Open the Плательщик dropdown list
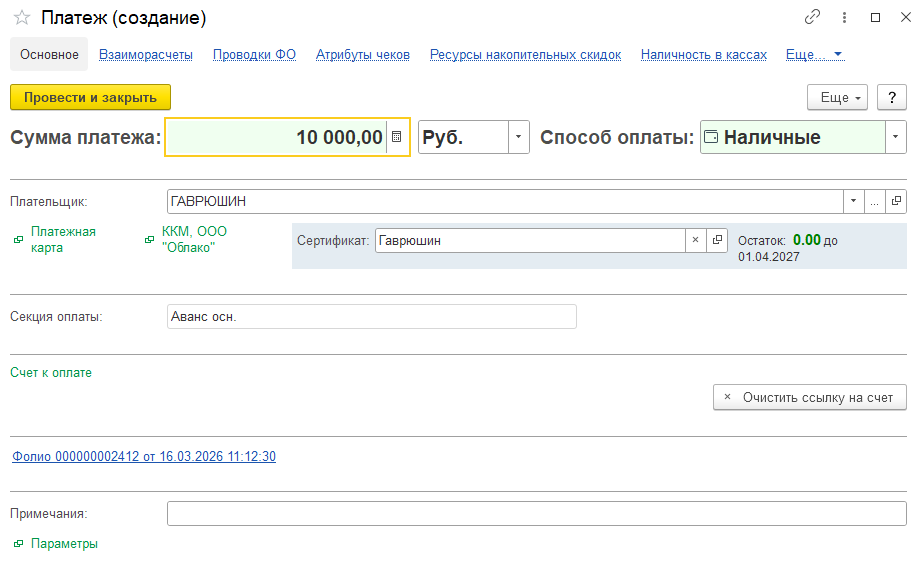Image resolution: width=922 pixels, height=561 pixels. click(853, 201)
